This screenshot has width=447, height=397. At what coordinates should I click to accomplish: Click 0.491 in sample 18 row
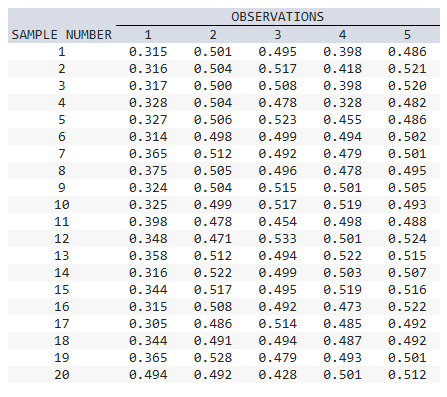click(213, 341)
